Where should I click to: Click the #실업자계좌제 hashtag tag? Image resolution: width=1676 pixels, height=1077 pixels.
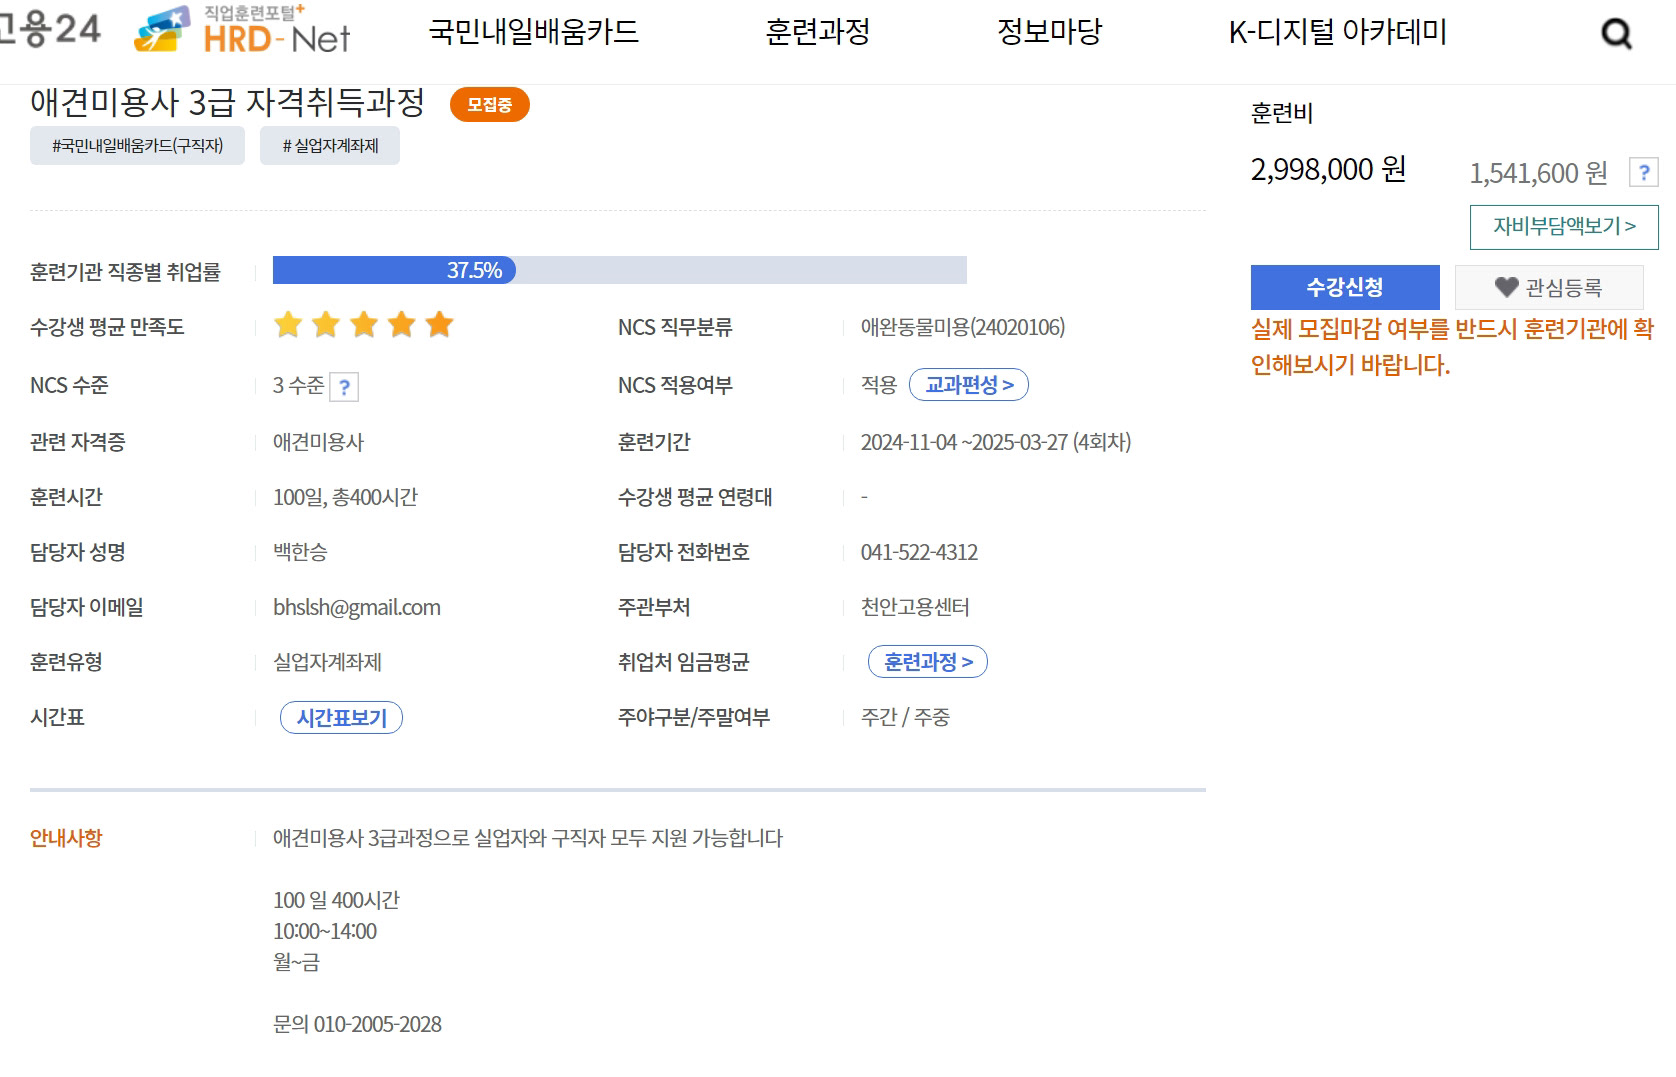330,146
